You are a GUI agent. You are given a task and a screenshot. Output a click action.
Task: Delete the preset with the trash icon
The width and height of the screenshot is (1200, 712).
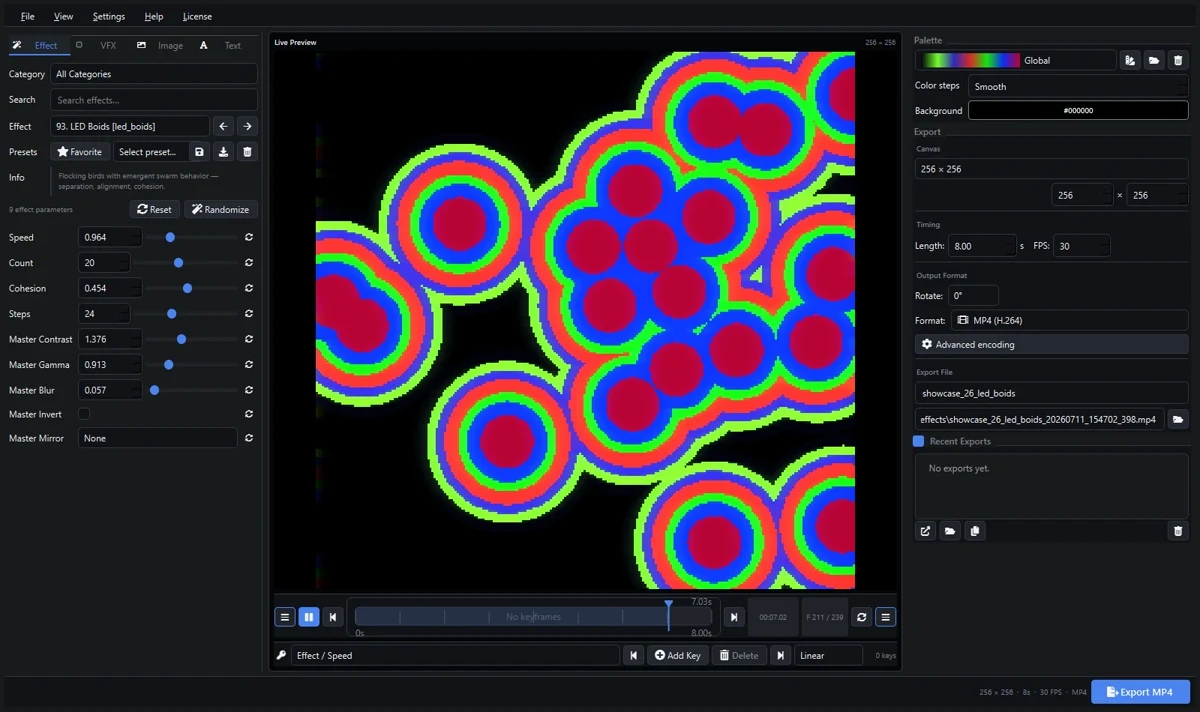tap(248, 152)
